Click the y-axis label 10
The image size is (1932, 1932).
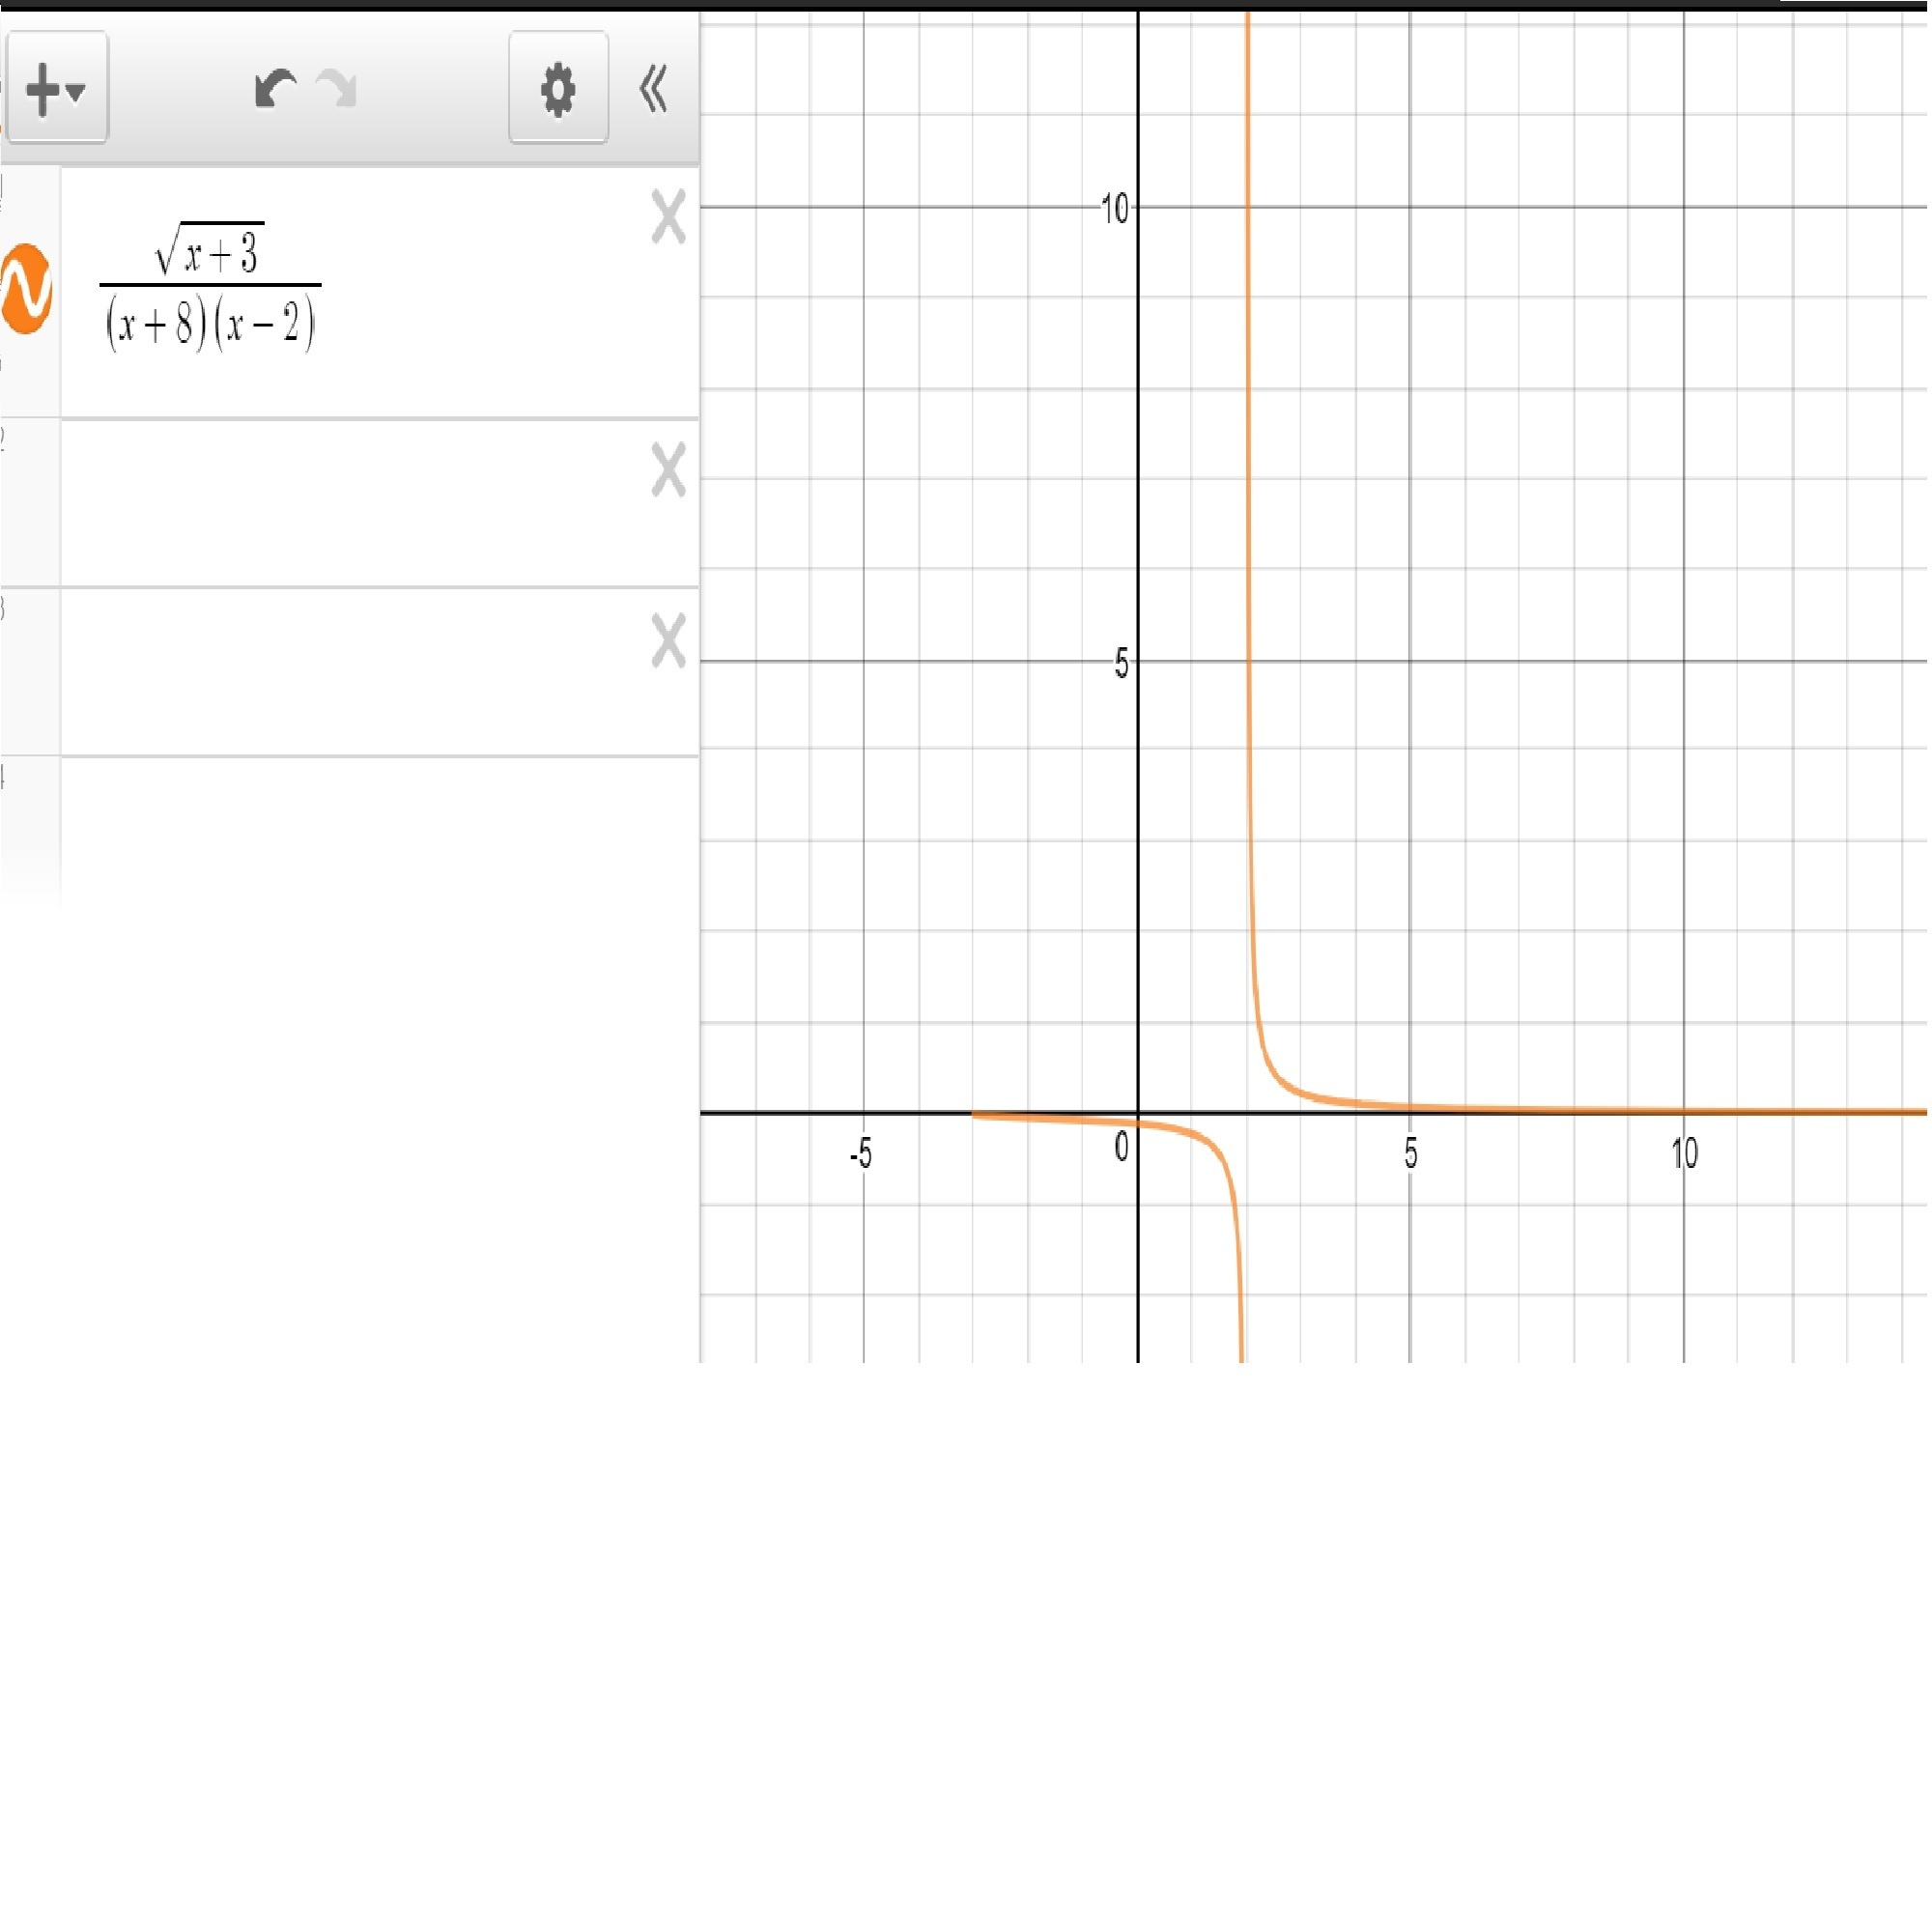pos(1114,209)
